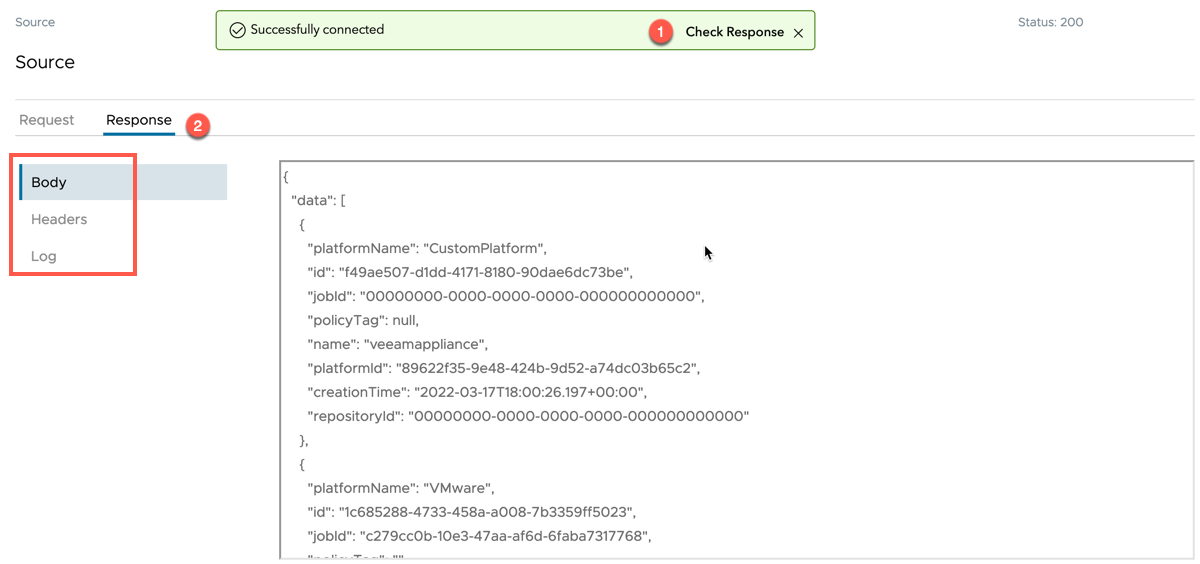The width and height of the screenshot is (1200, 564).
Task: Click the repositoryId all-zeros line
Action: pyautogui.click(x=528, y=416)
